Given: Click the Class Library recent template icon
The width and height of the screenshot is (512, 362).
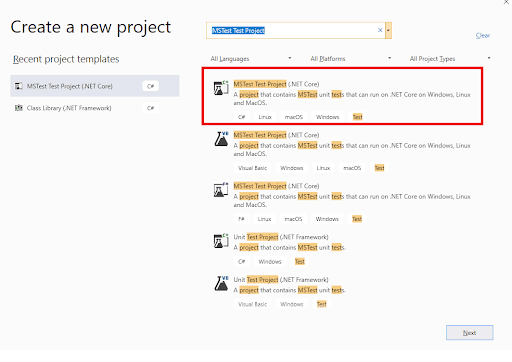Looking at the screenshot, I should (x=19, y=108).
